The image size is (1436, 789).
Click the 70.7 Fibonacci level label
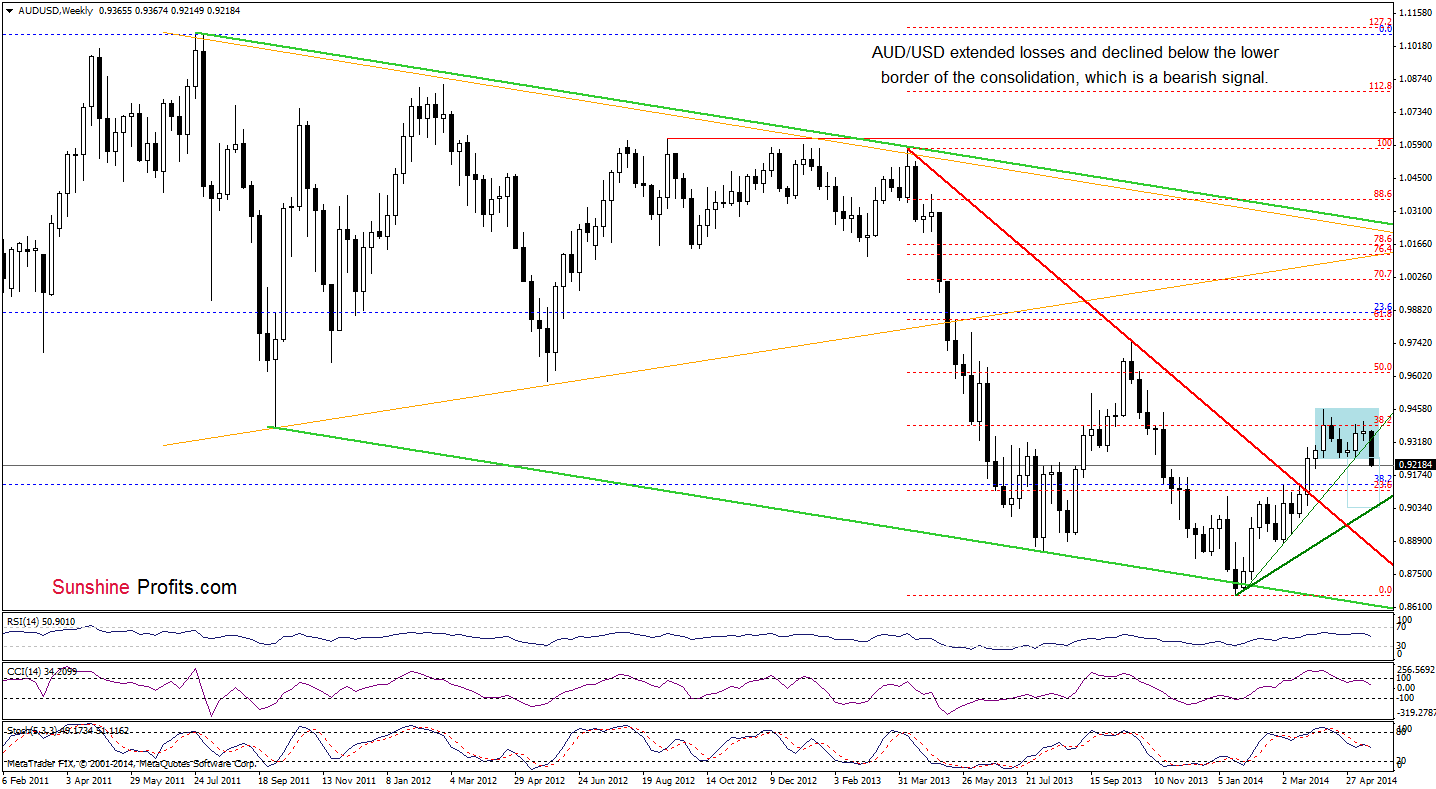click(x=1383, y=274)
